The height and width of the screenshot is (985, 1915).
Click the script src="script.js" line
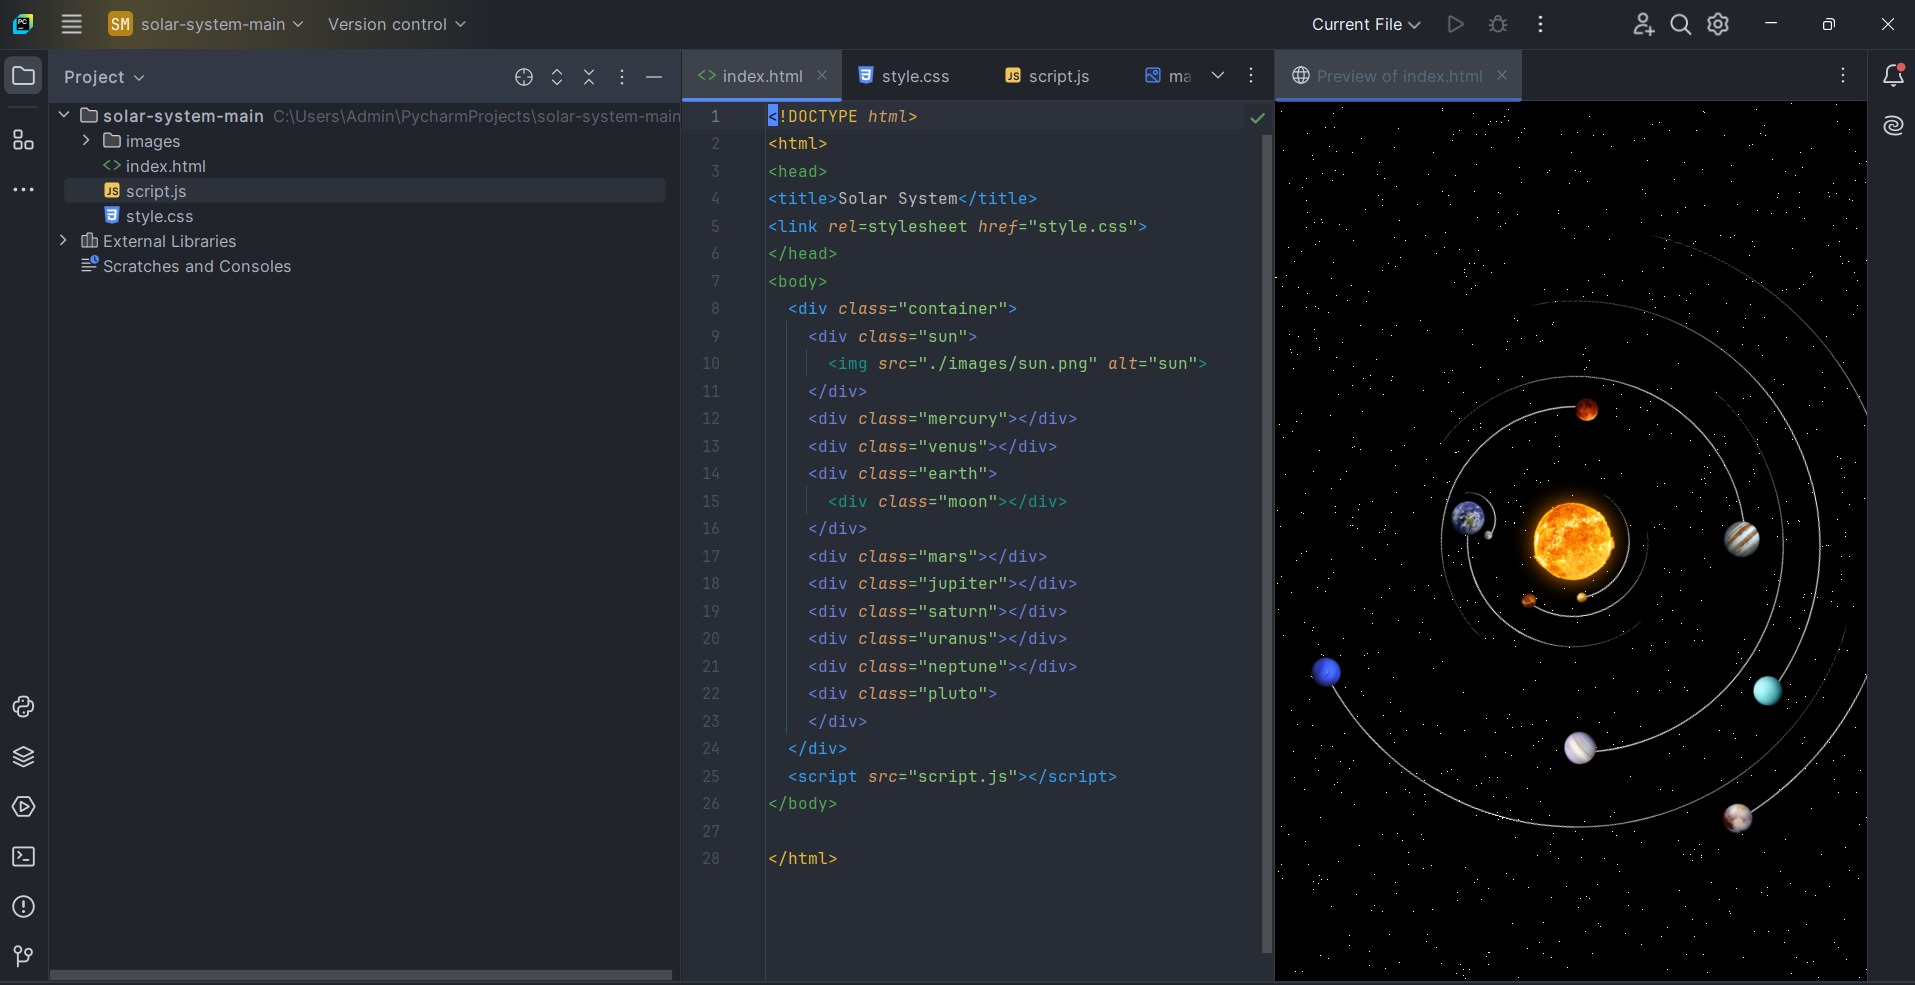(x=952, y=776)
